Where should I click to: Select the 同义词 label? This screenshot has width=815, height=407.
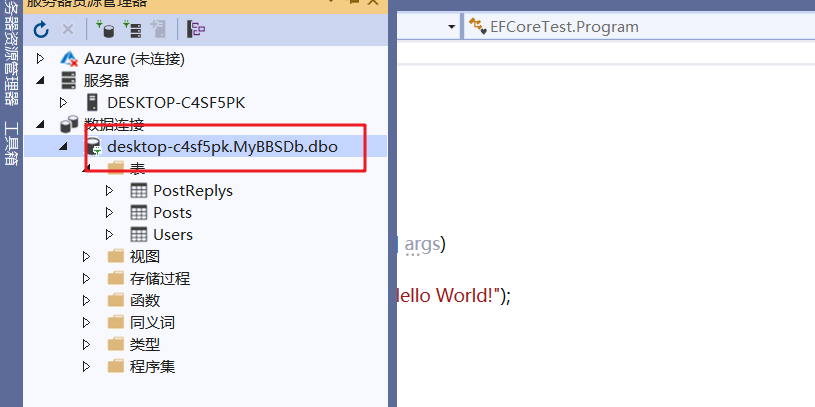coord(152,322)
